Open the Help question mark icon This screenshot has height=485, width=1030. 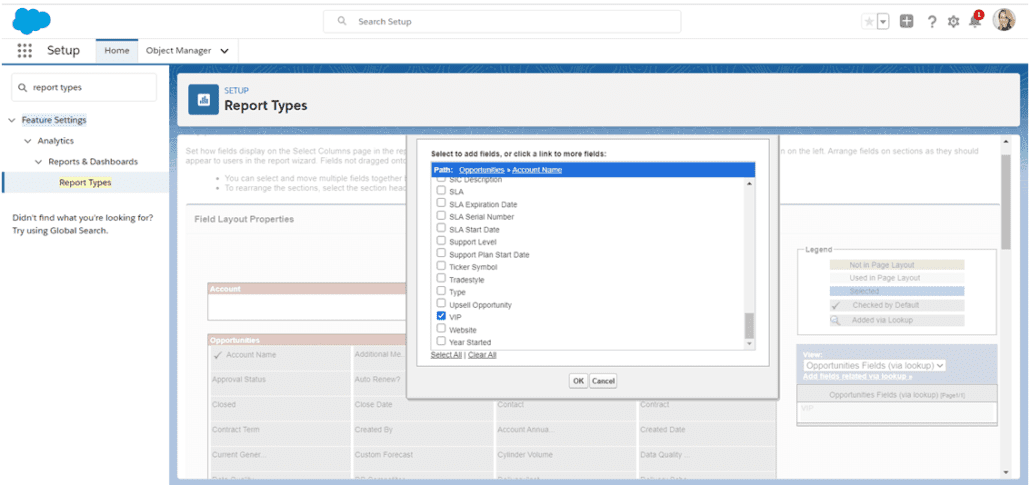931,21
